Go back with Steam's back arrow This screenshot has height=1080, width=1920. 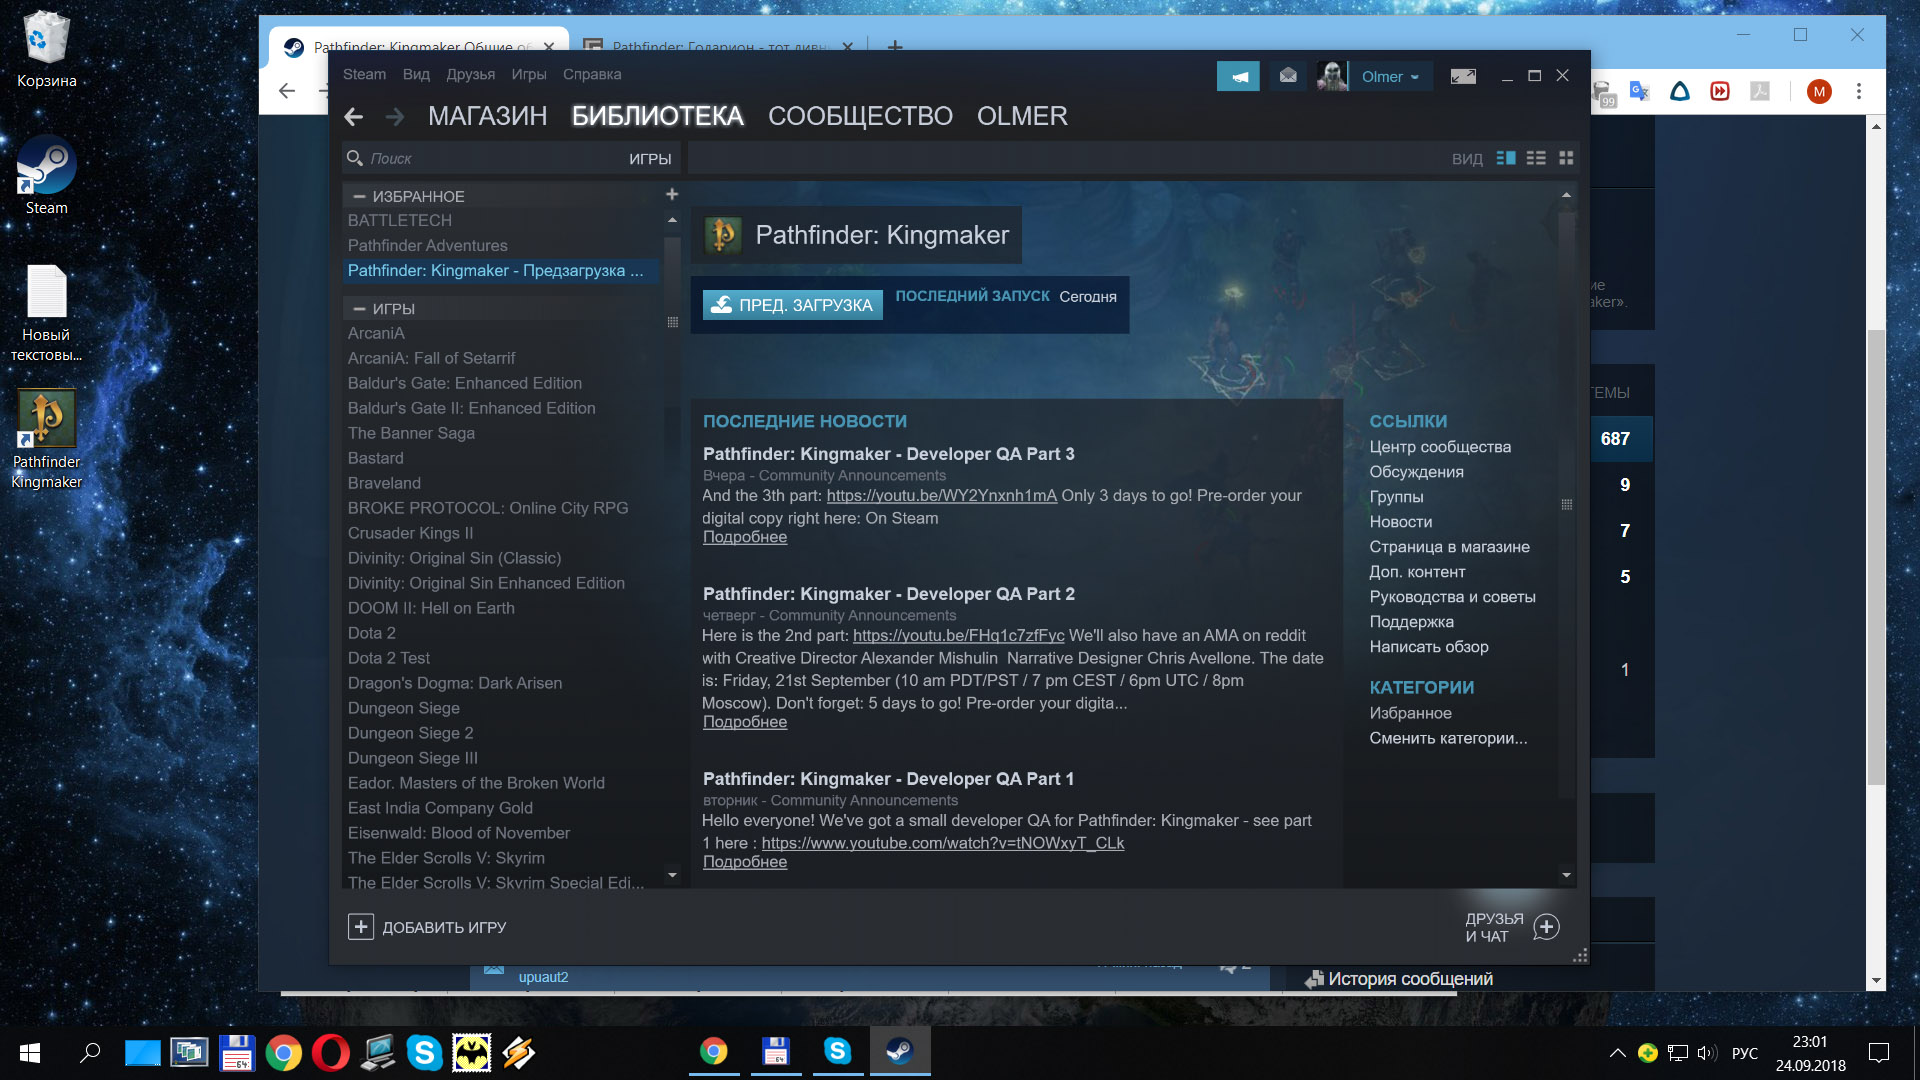click(354, 117)
